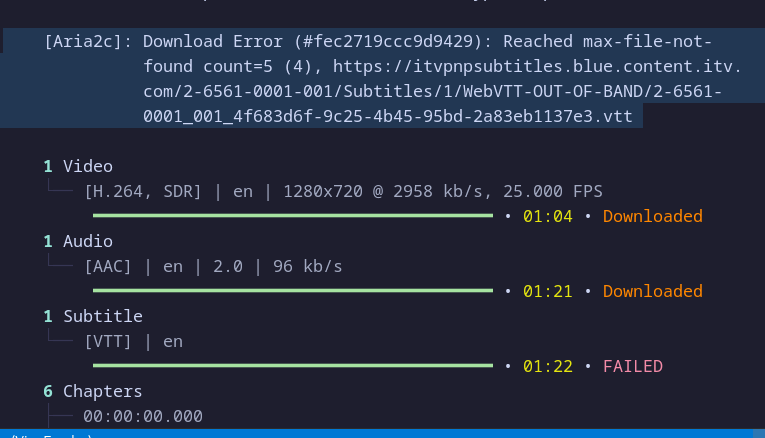Click the 00:00:00.000 chapter timestamp

click(x=143, y=416)
